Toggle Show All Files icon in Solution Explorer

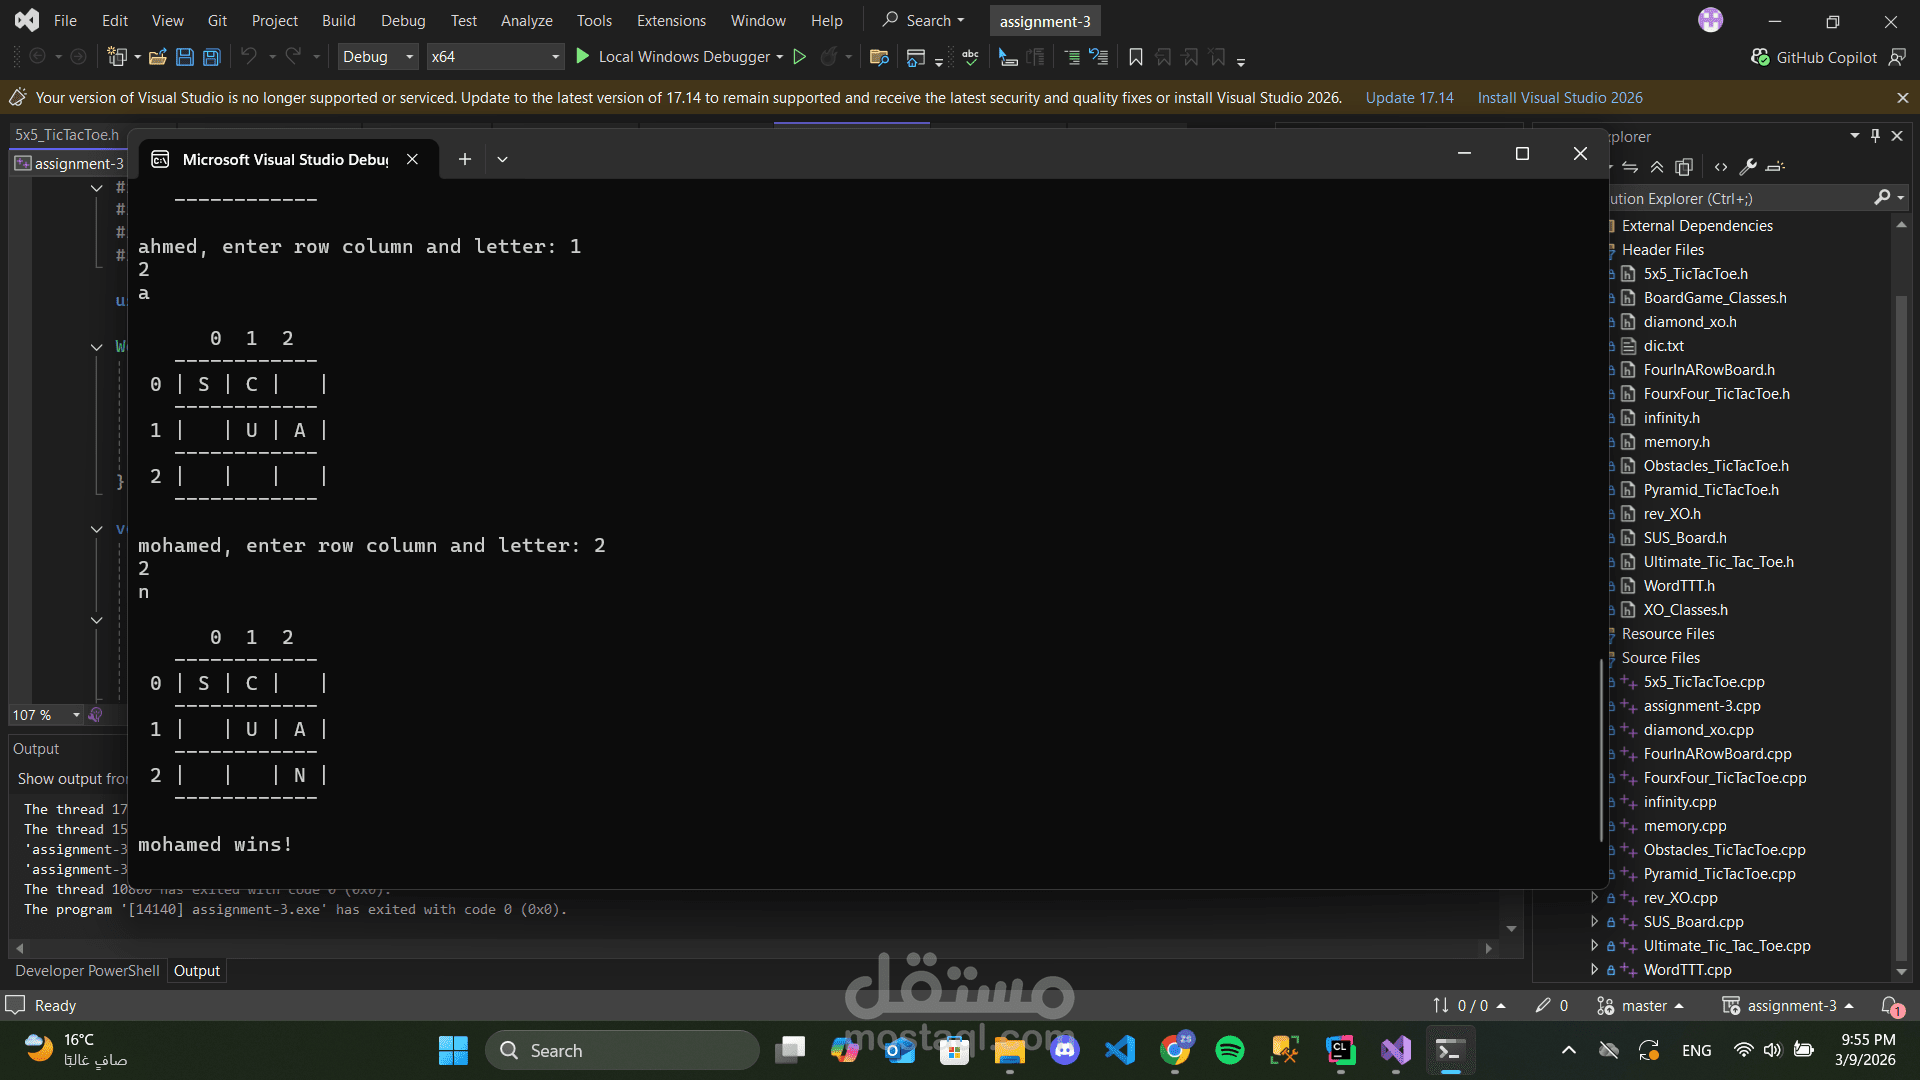[x=1684, y=167]
